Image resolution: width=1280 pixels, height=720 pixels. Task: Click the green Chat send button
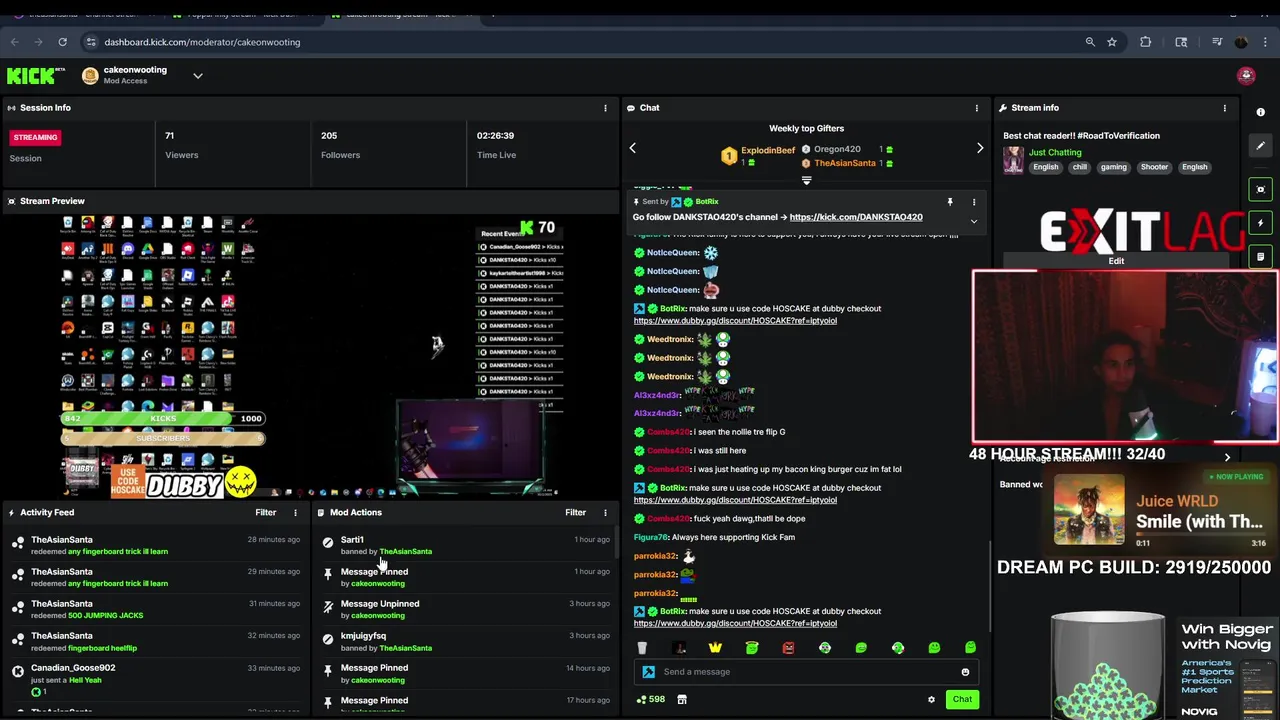click(962, 700)
